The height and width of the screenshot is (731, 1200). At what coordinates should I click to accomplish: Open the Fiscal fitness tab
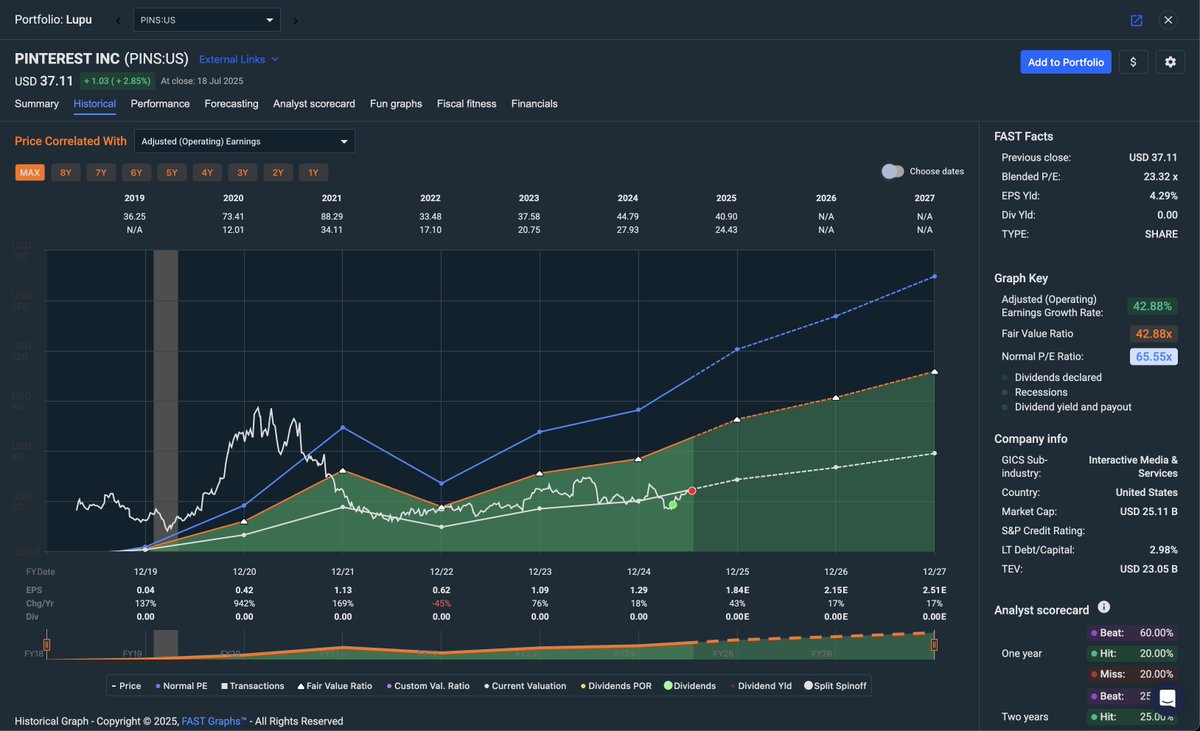click(467, 104)
